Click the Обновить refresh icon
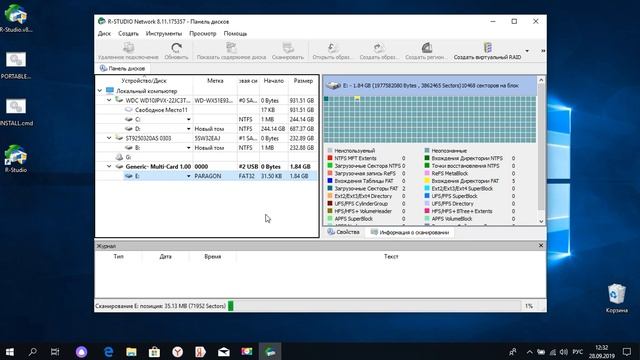This screenshot has height=360, width=640. click(x=176, y=48)
